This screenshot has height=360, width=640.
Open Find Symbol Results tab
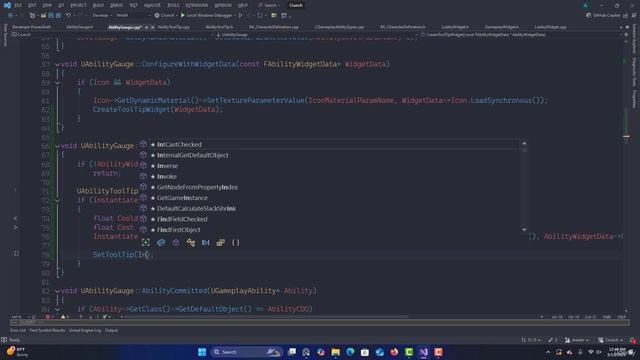[x=47, y=330]
